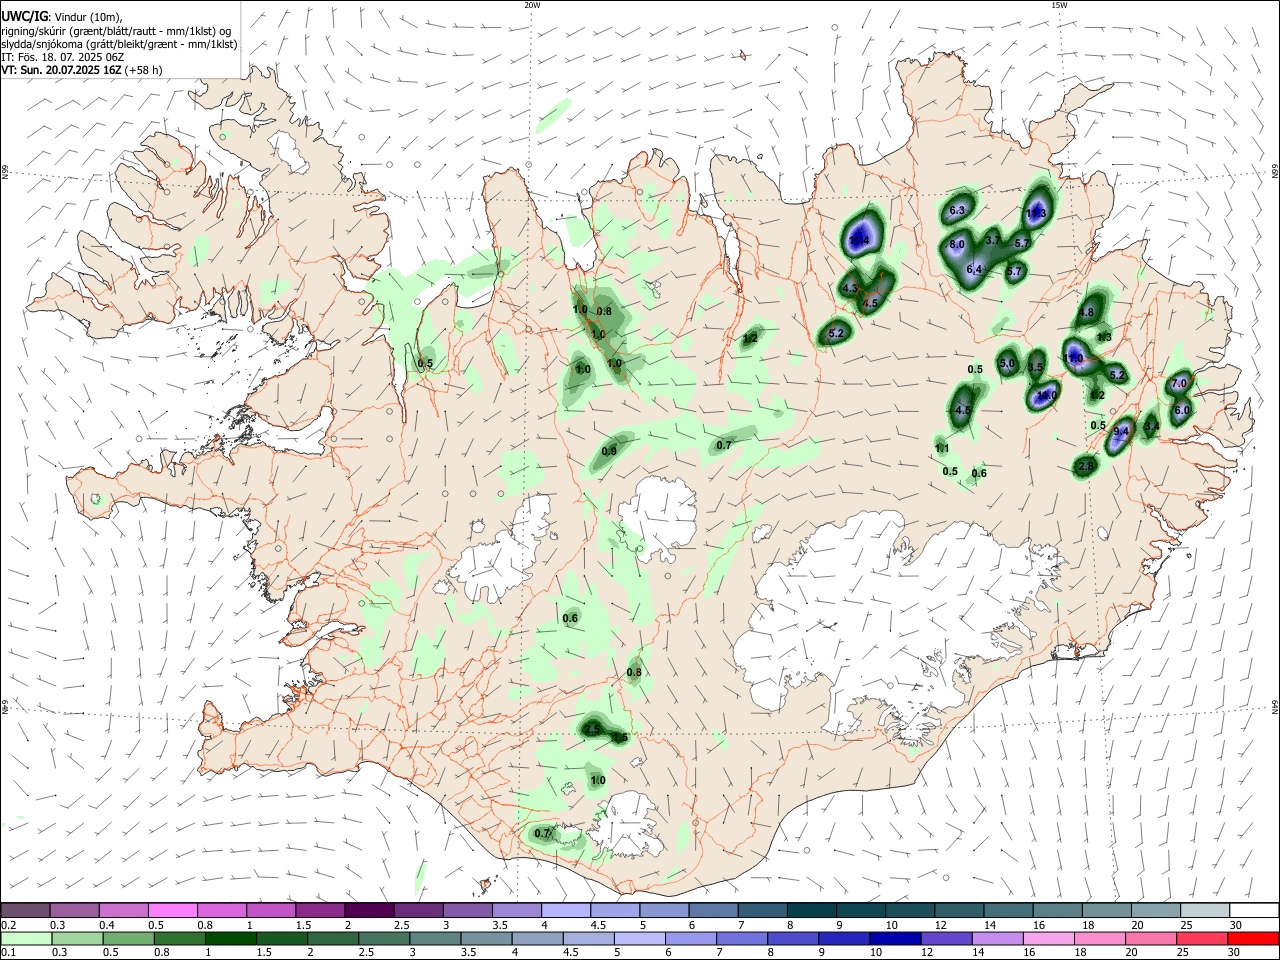Click the 11.4 precipitation value

[x=858, y=242]
